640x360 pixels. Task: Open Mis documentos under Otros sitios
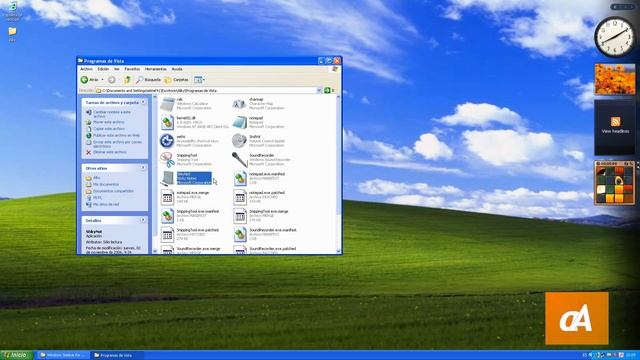coord(106,184)
